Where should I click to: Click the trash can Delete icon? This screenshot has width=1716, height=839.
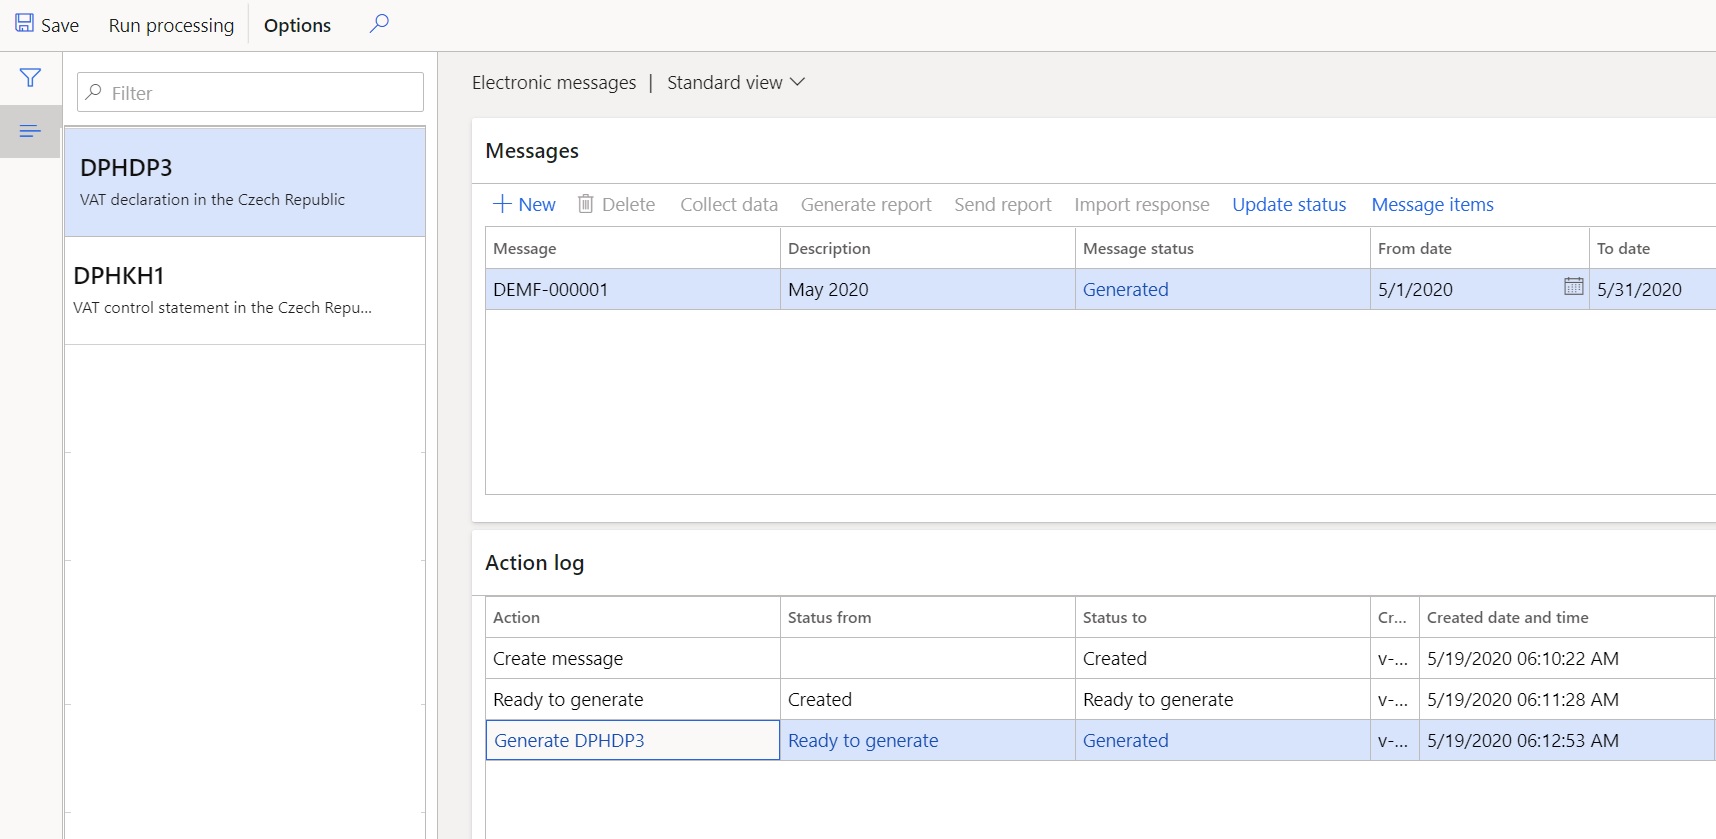(x=586, y=204)
